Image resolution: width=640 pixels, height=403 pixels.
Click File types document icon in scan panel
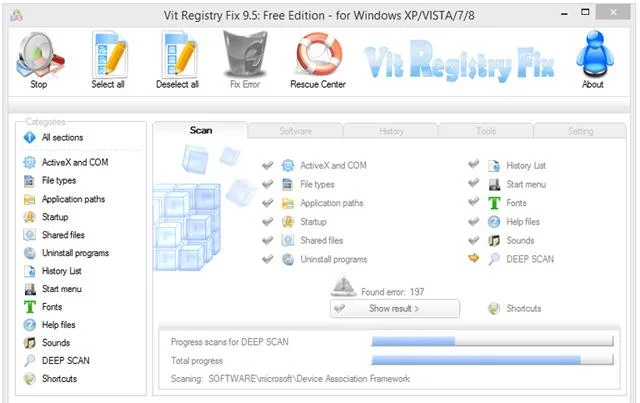pos(288,184)
